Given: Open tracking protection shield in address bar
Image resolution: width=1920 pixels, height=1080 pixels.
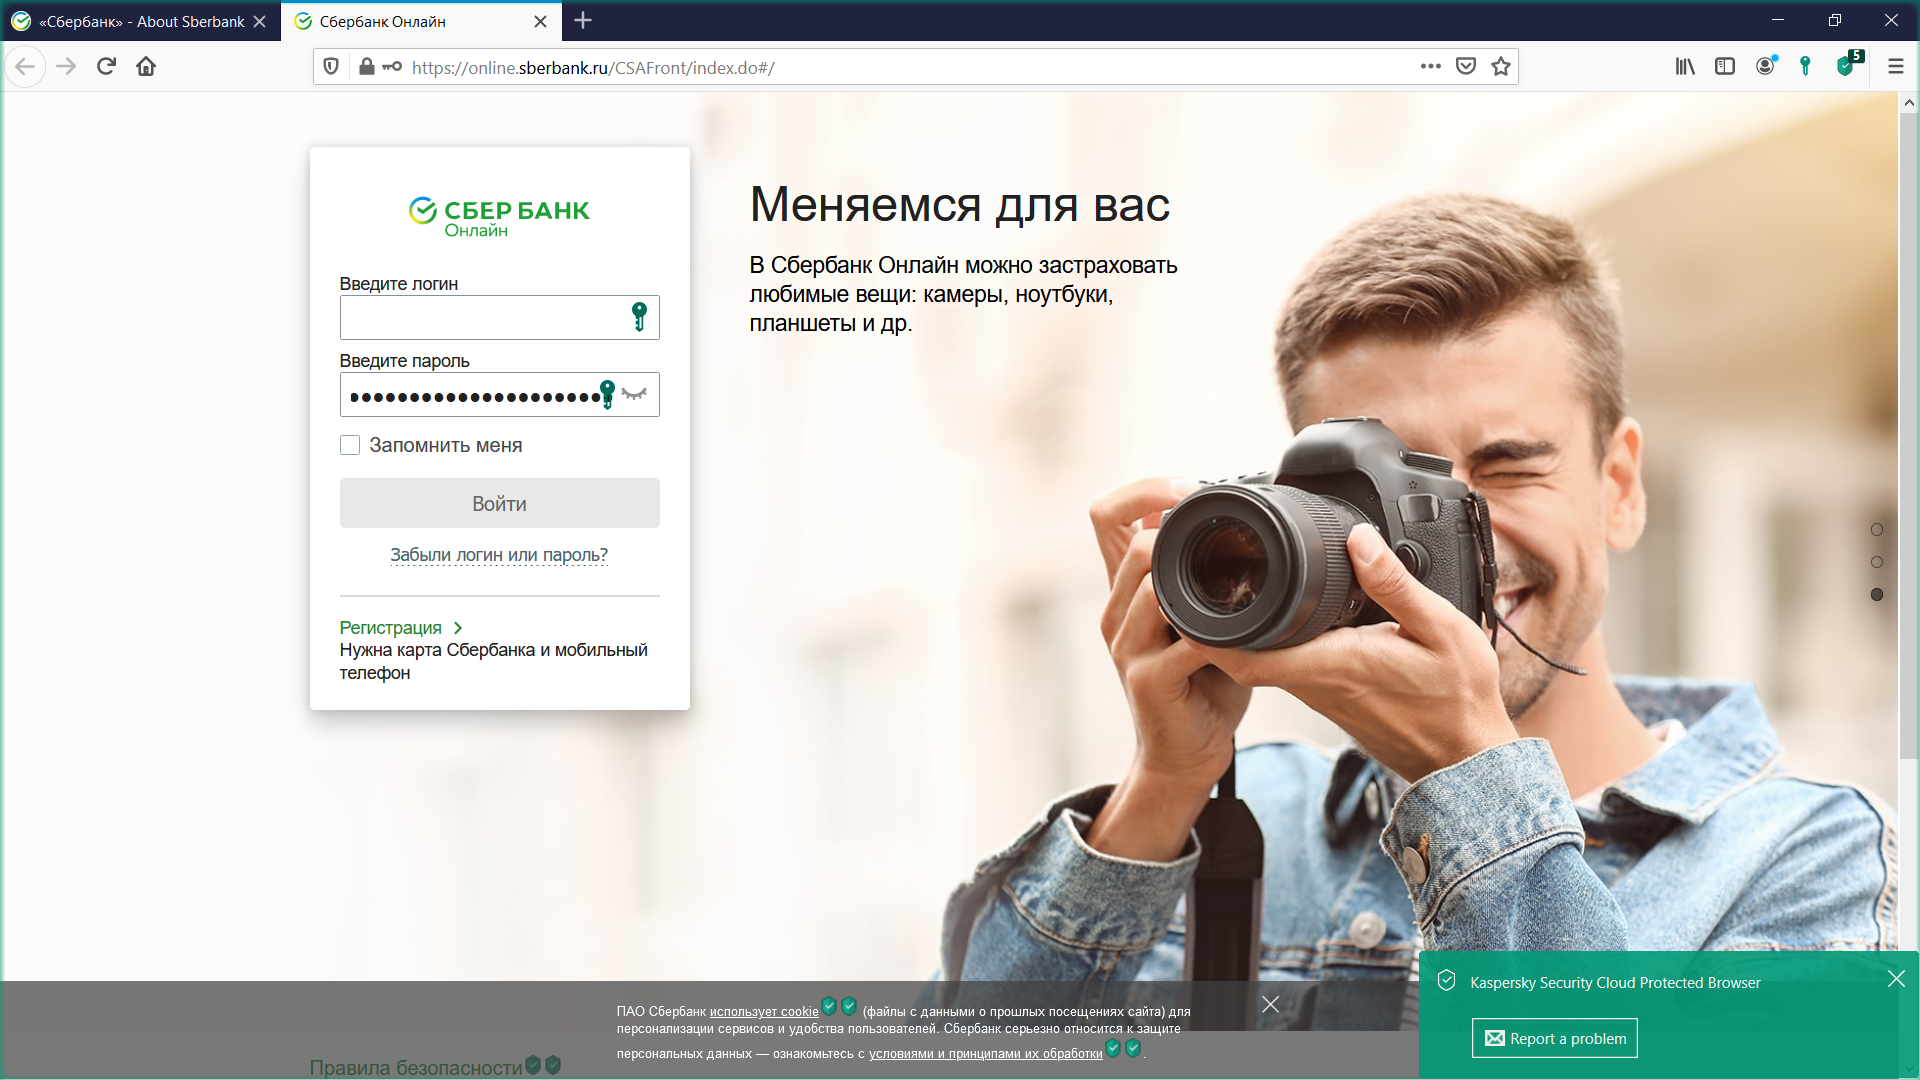Looking at the screenshot, I should [331, 67].
